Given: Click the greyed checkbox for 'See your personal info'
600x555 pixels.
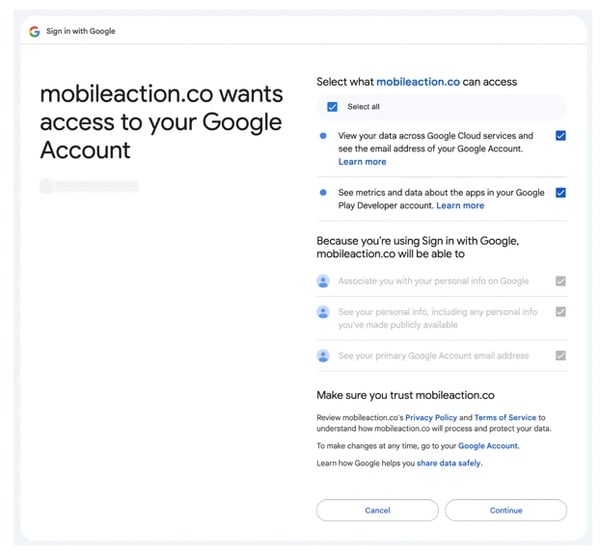Looking at the screenshot, I should (561, 312).
